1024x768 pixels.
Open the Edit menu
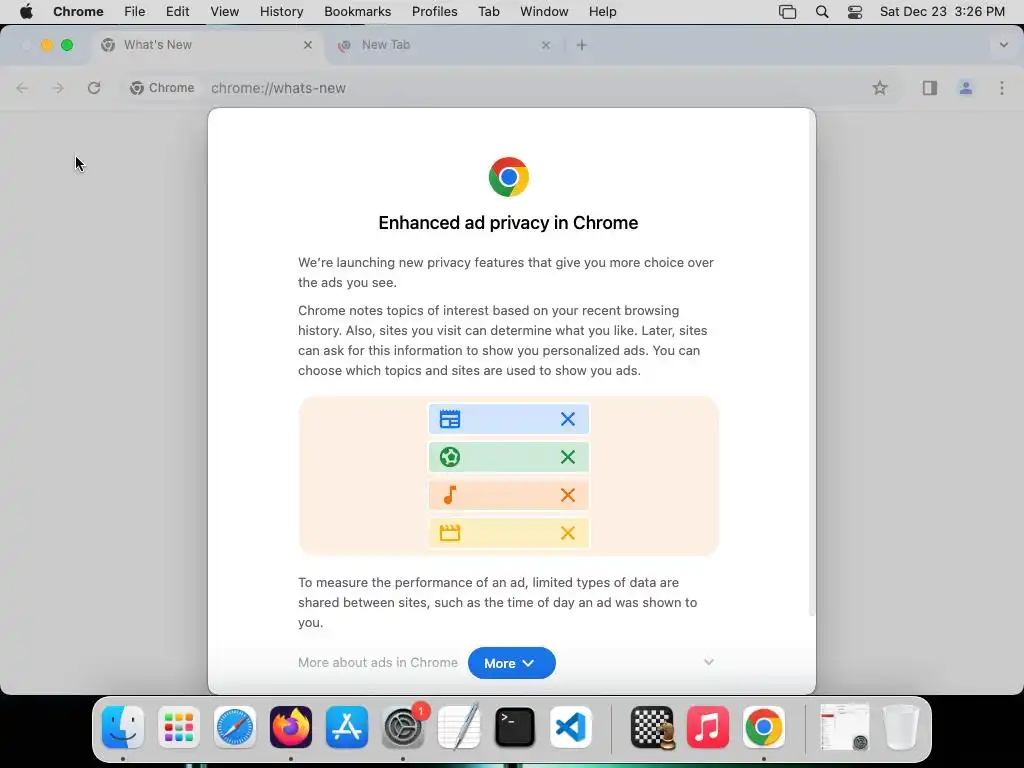[x=178, y=12]
